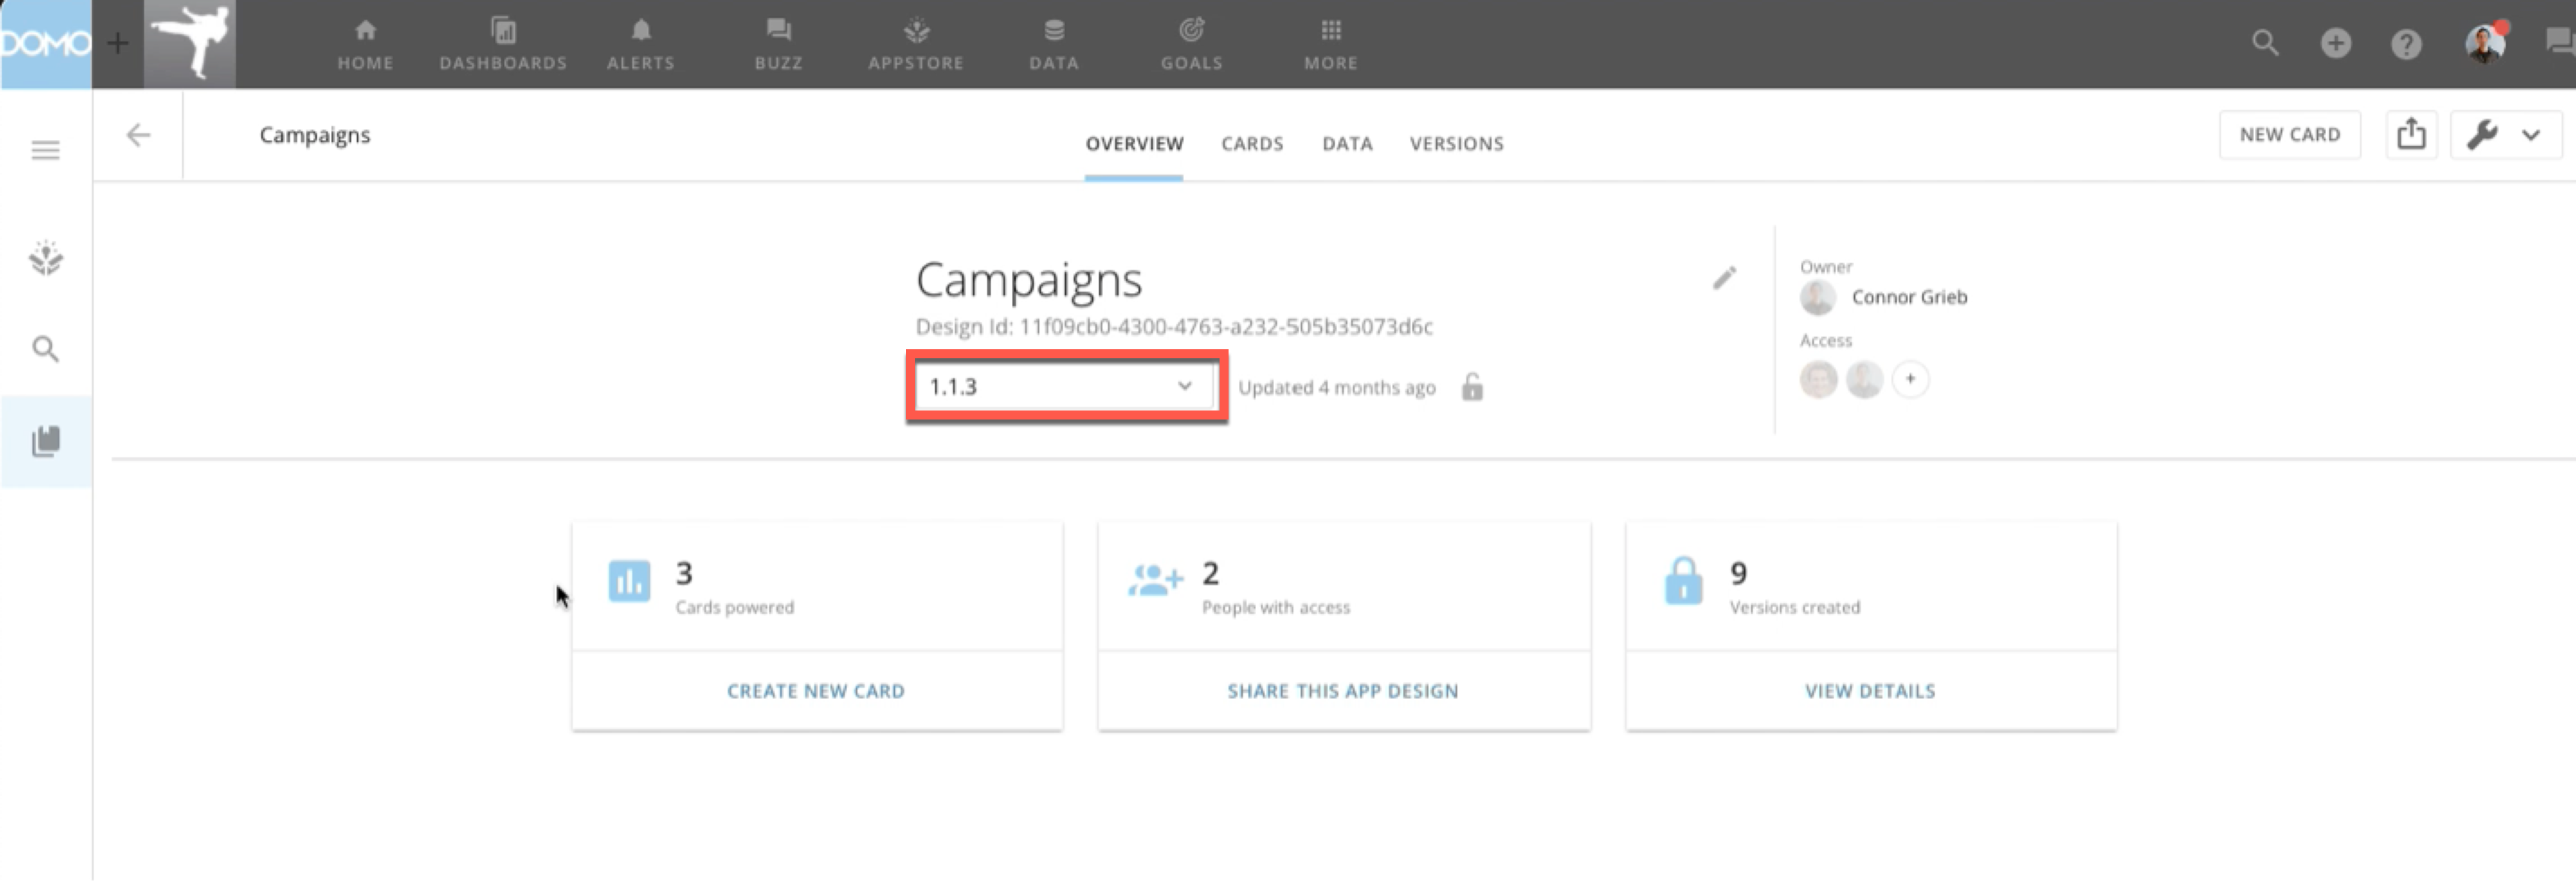2576x884 pixels.
Task: Click the sidebar search magnifier icon
Action: (x=45, y=349)
